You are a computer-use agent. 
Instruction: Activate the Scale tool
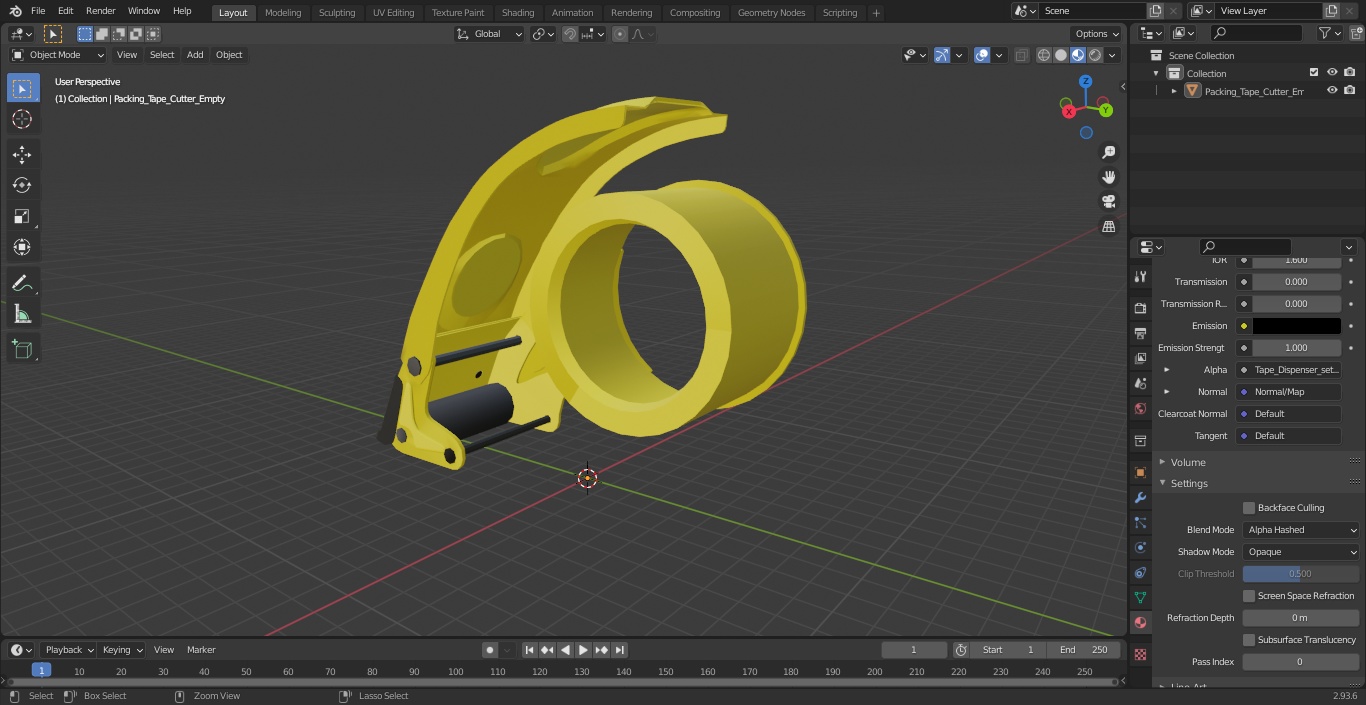point(22,216)
